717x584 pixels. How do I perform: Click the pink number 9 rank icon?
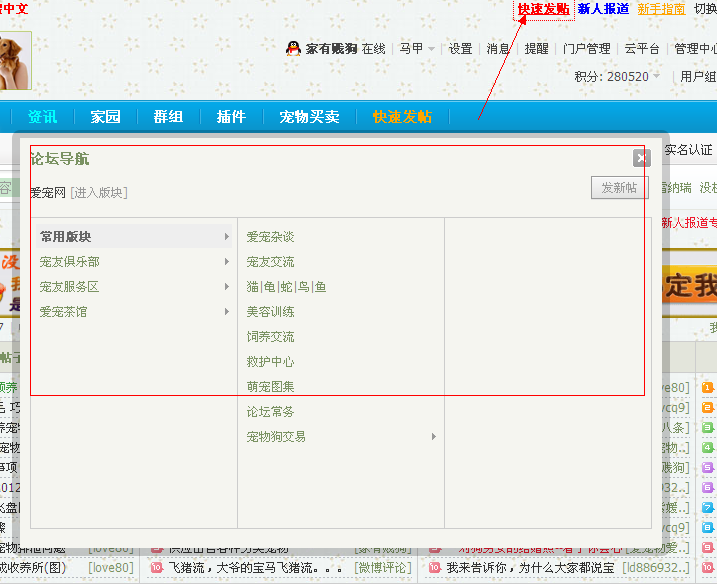707,547
